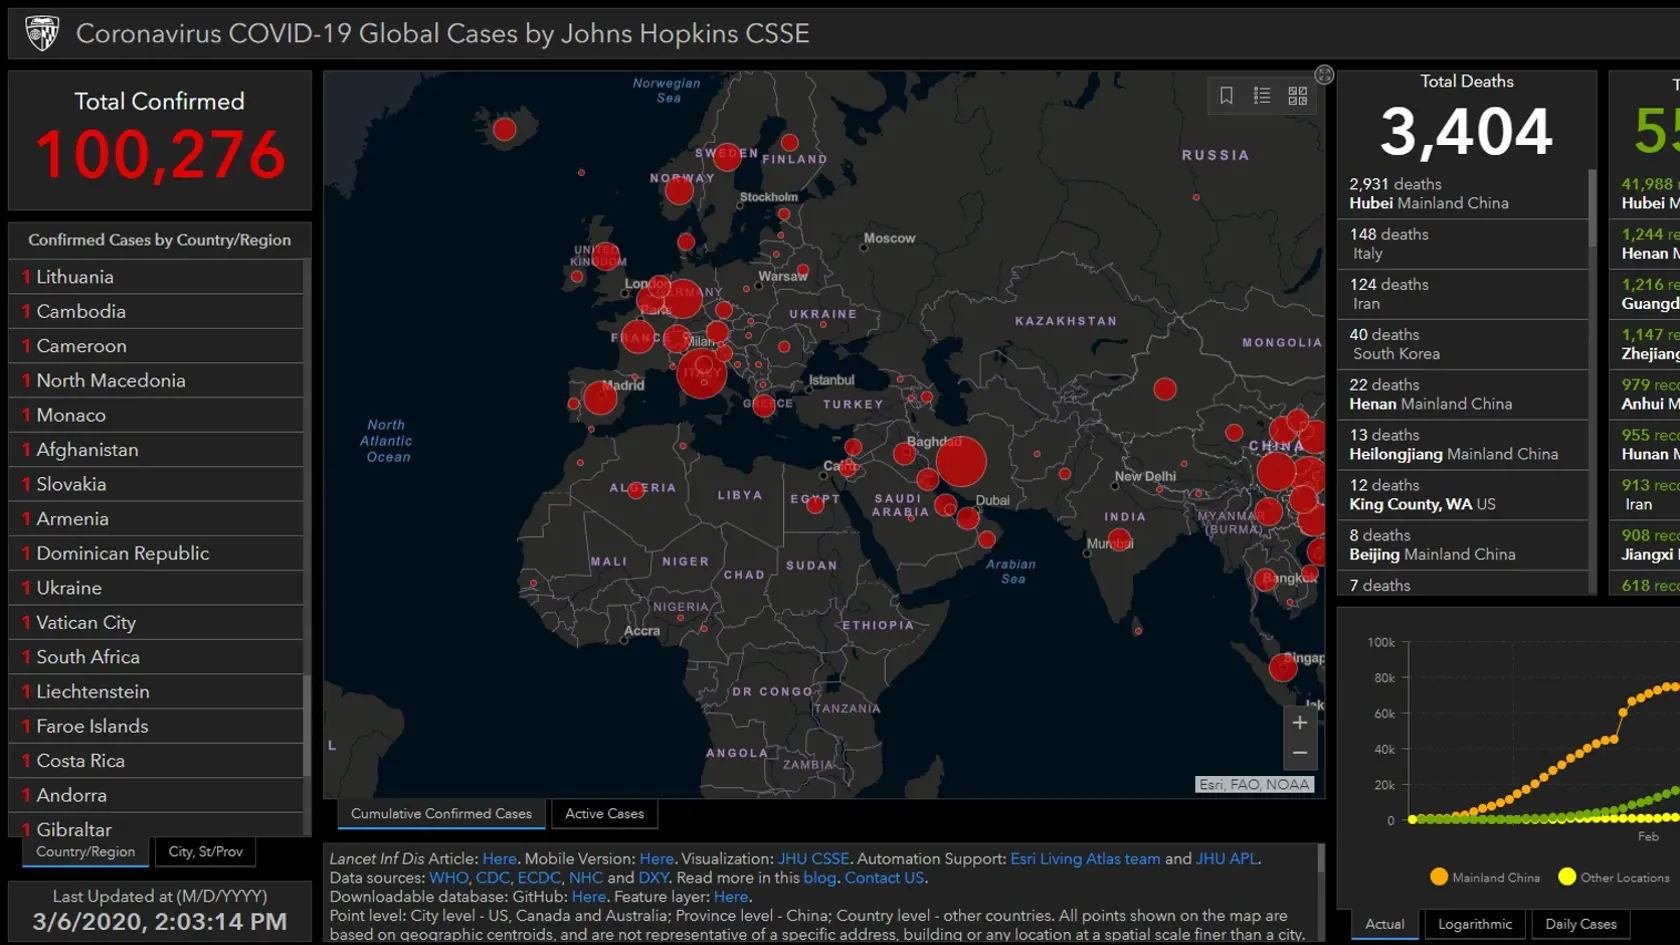Click the Contact US link
This screenshot has height=945, width=1680.
point(884,878)
